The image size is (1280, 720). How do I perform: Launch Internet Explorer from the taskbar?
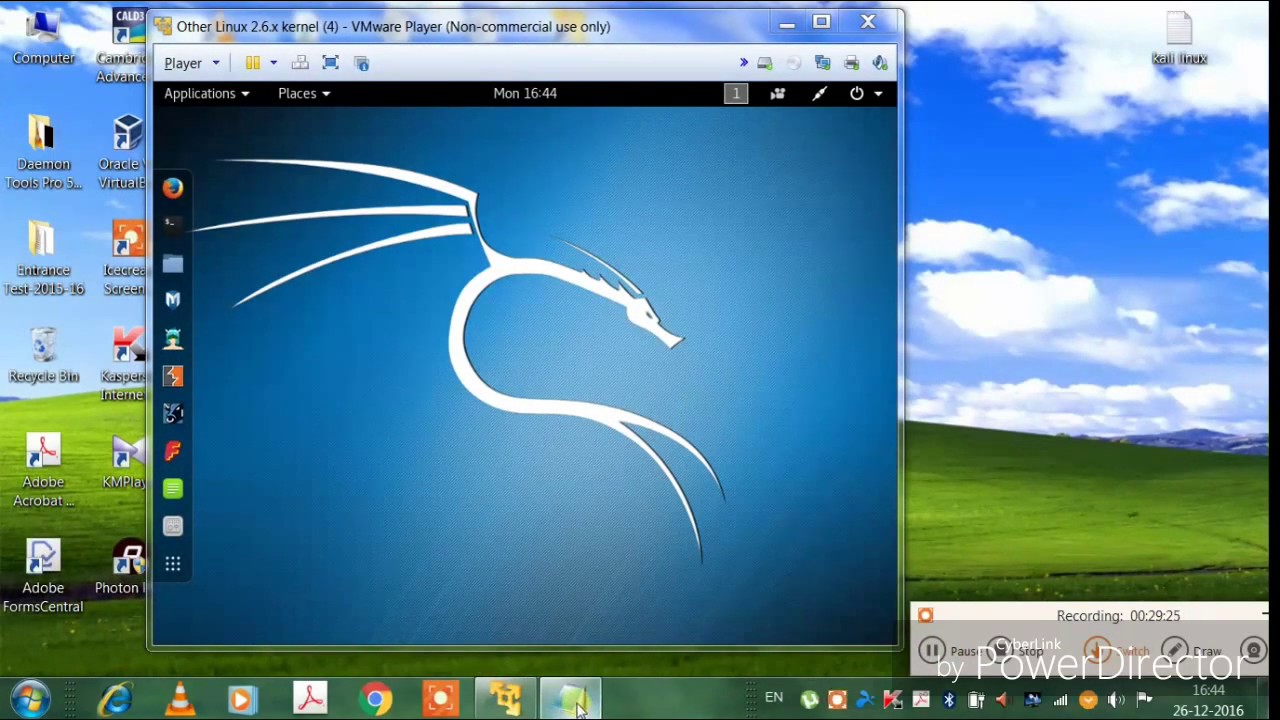115,698
